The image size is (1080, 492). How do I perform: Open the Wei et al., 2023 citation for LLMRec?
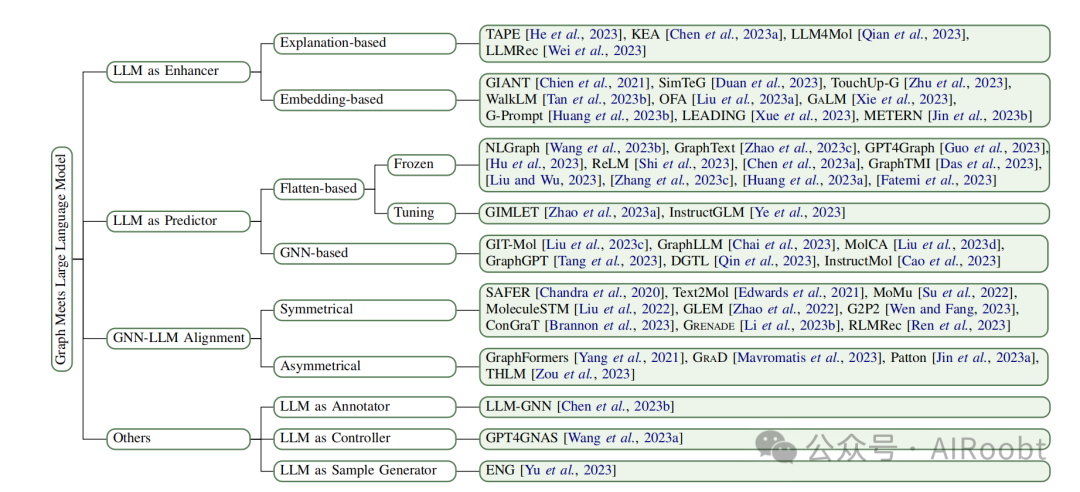(593, 50)
